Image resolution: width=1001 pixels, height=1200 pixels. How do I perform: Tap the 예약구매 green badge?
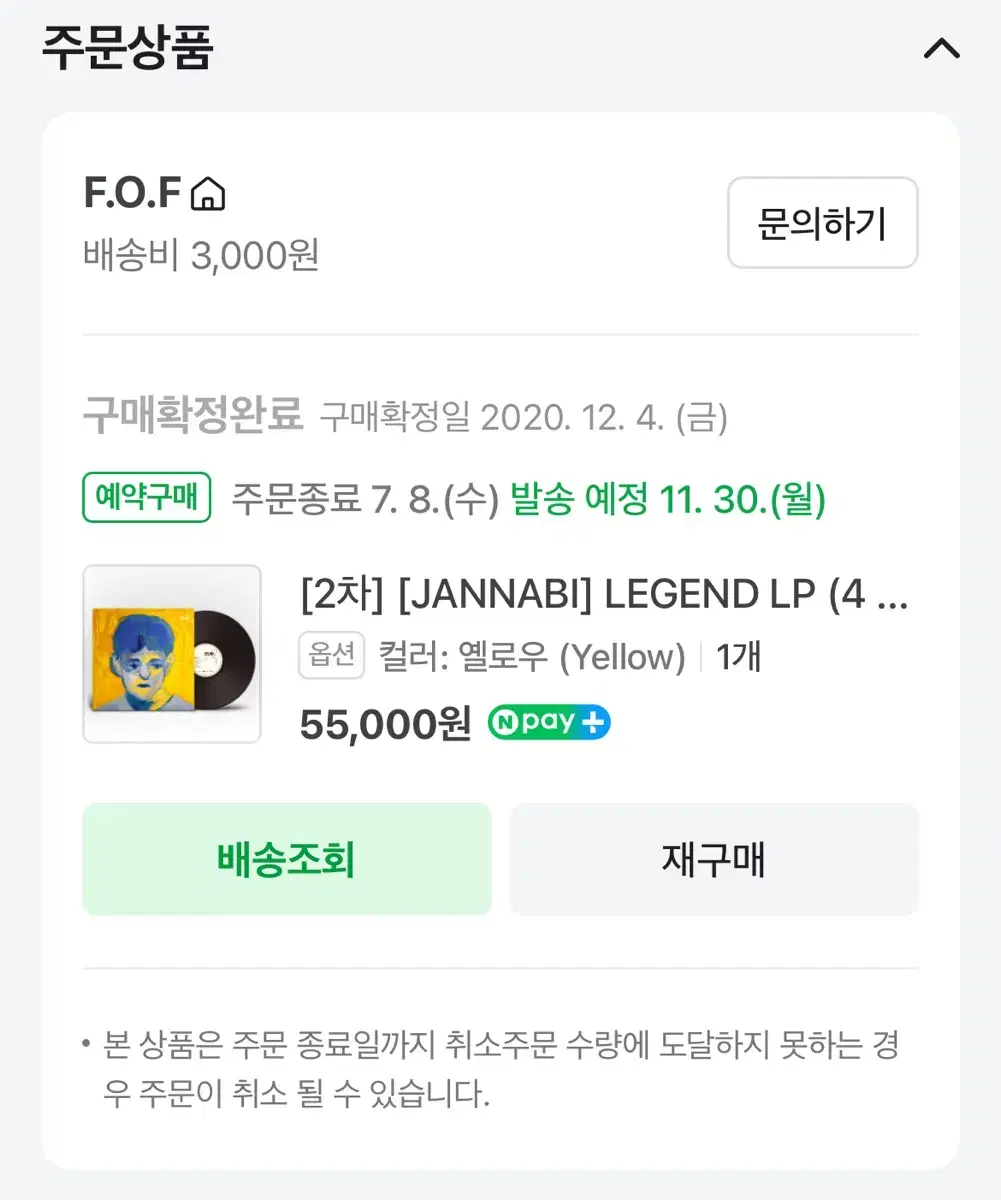click(x=146, y=498)
